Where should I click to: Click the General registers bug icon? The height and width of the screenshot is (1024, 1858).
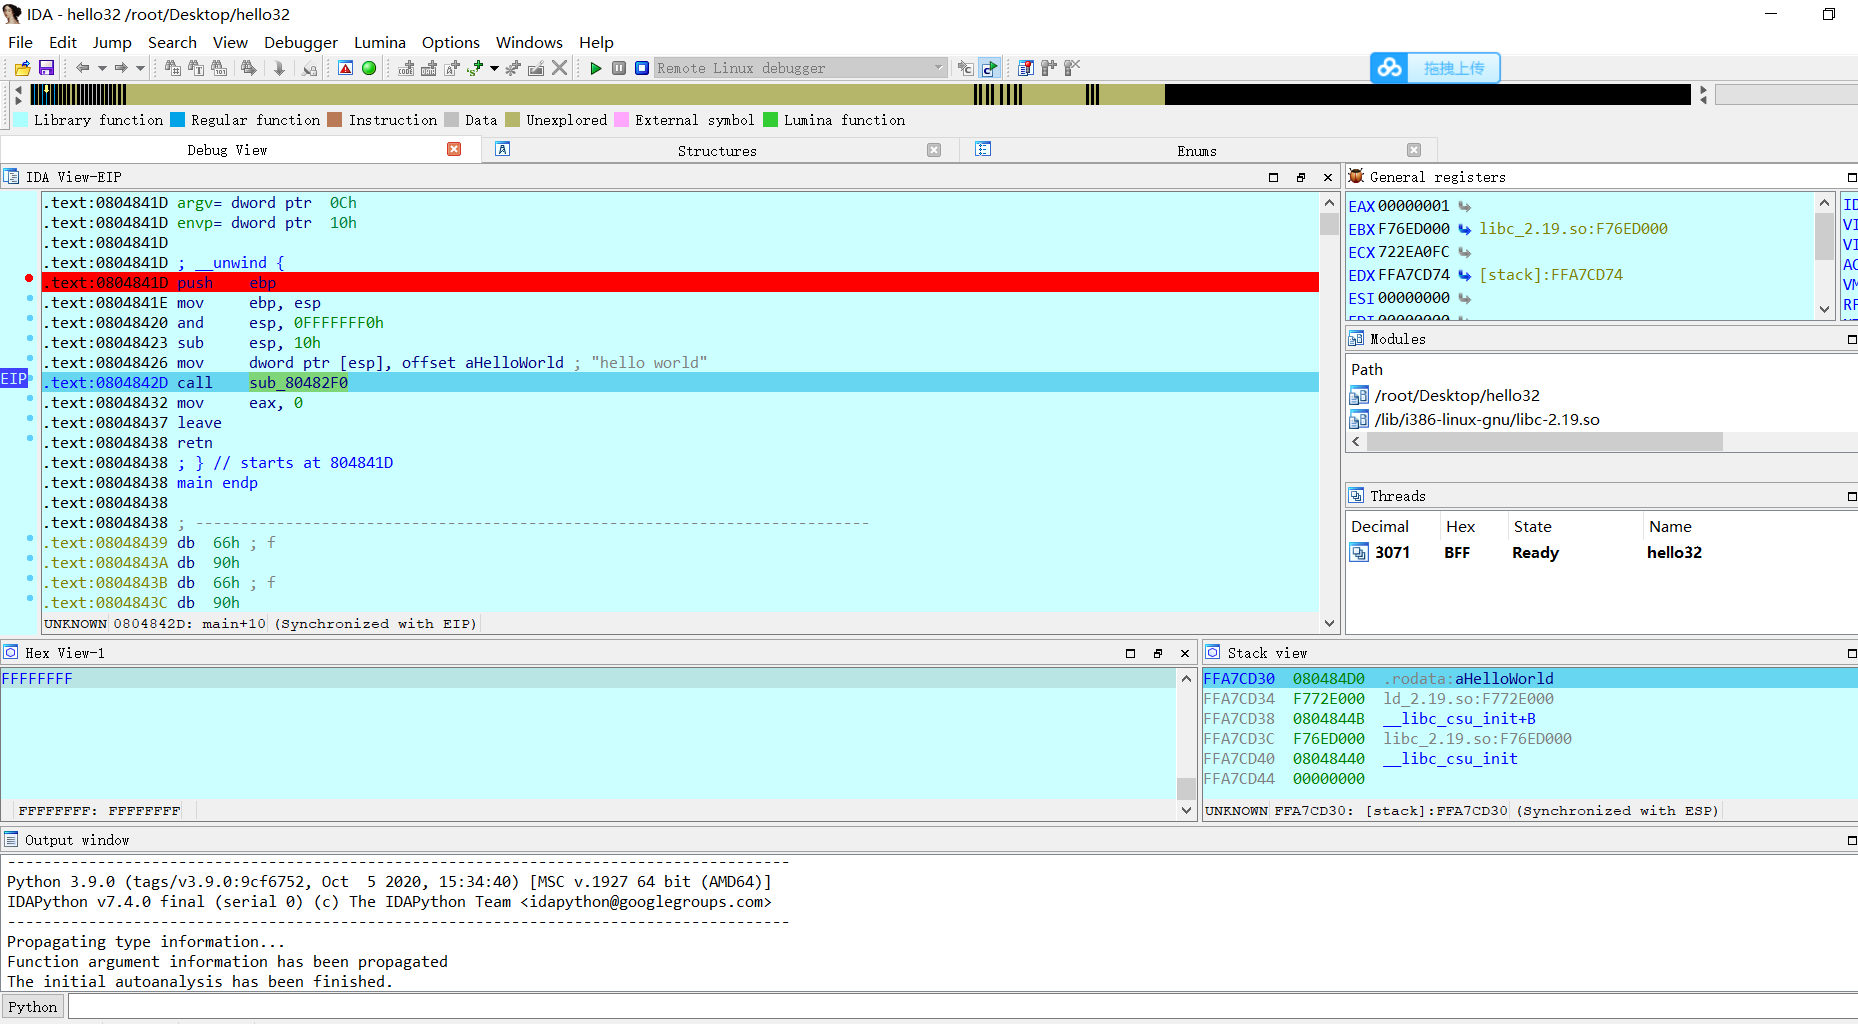pos(1356,177)
